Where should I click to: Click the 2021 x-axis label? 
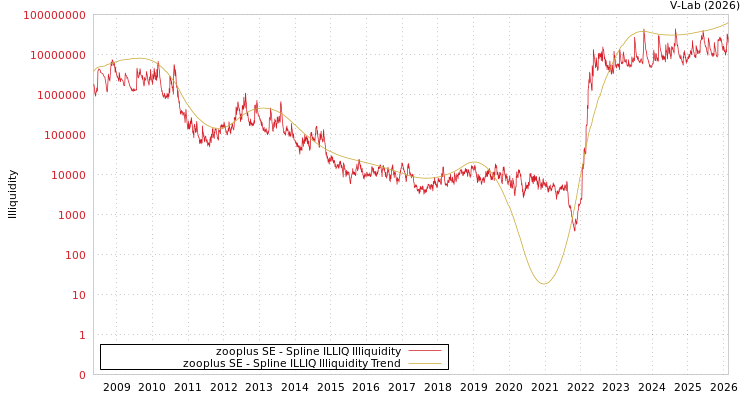click(x=545, y=387)
